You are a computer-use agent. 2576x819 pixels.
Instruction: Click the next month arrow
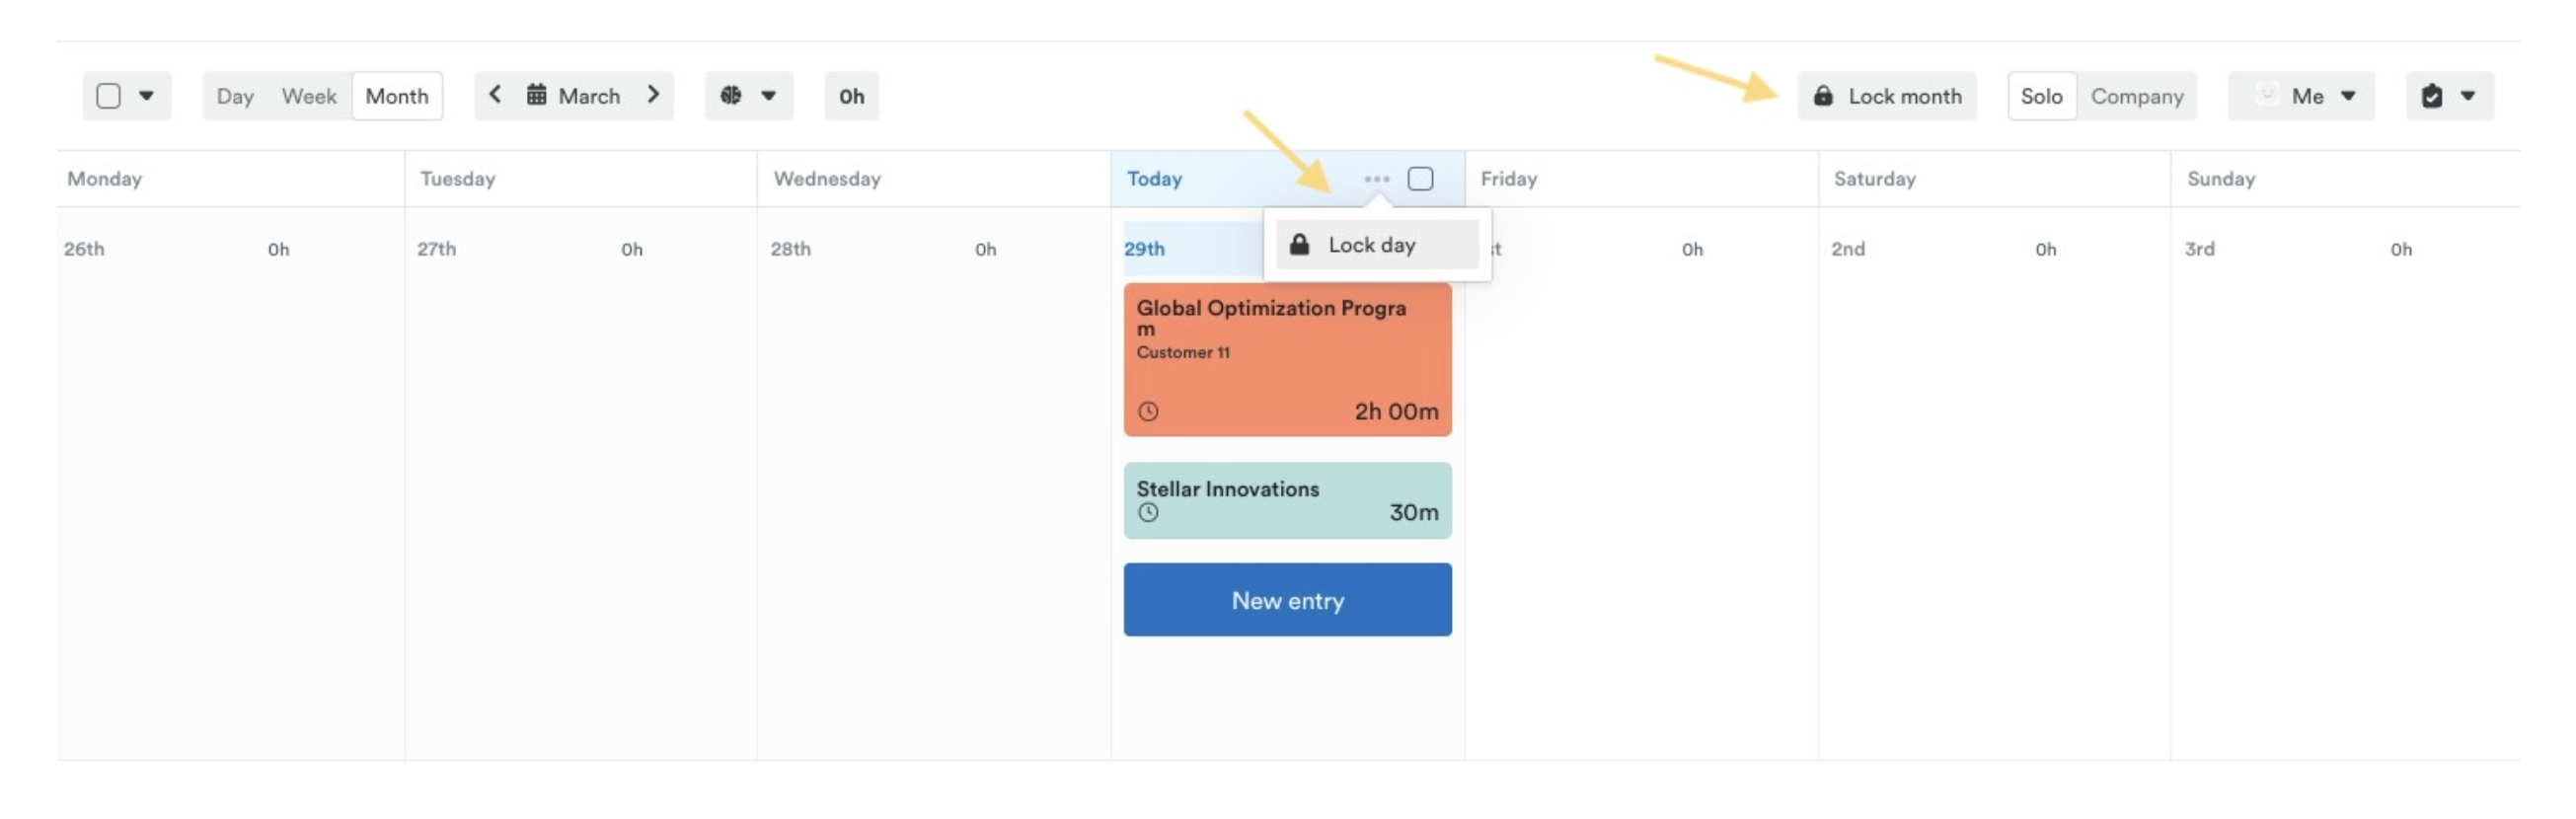(653, 95)
